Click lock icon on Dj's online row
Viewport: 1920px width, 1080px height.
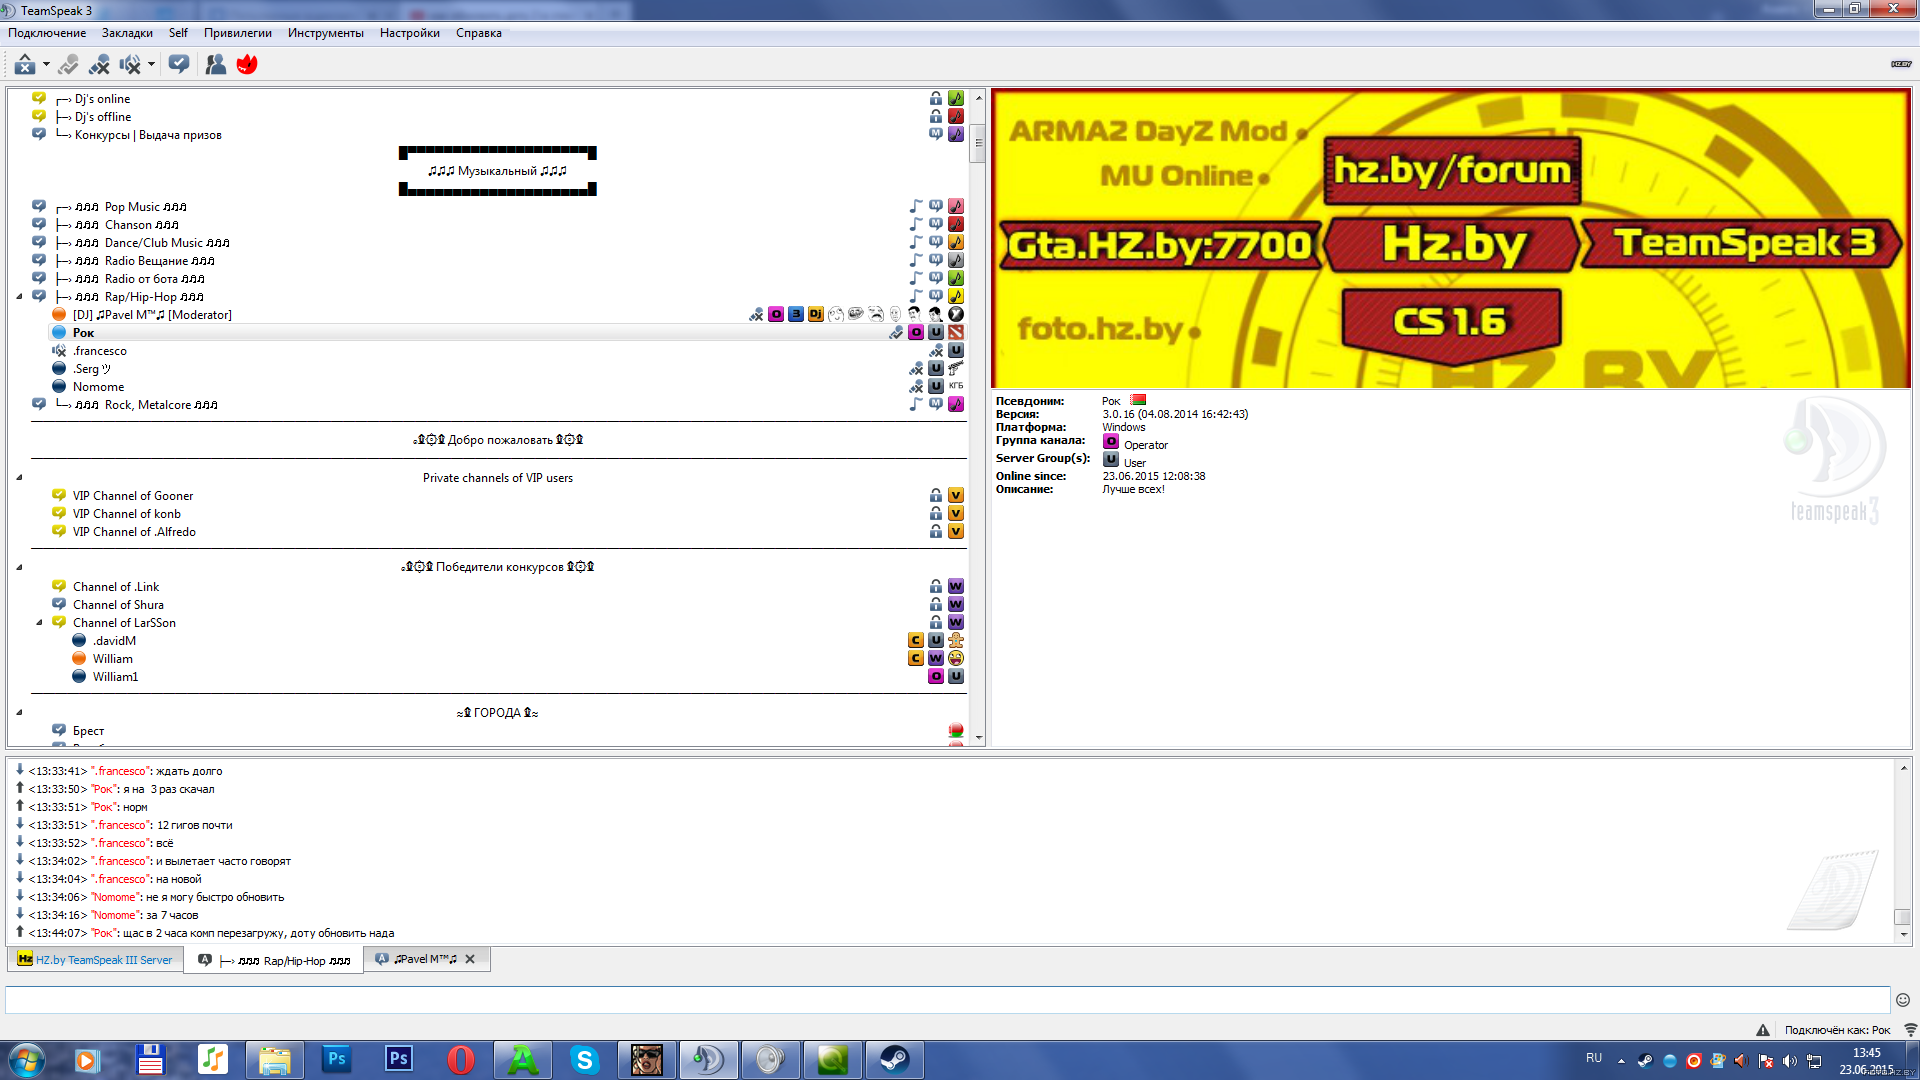[x=936, y=99]
